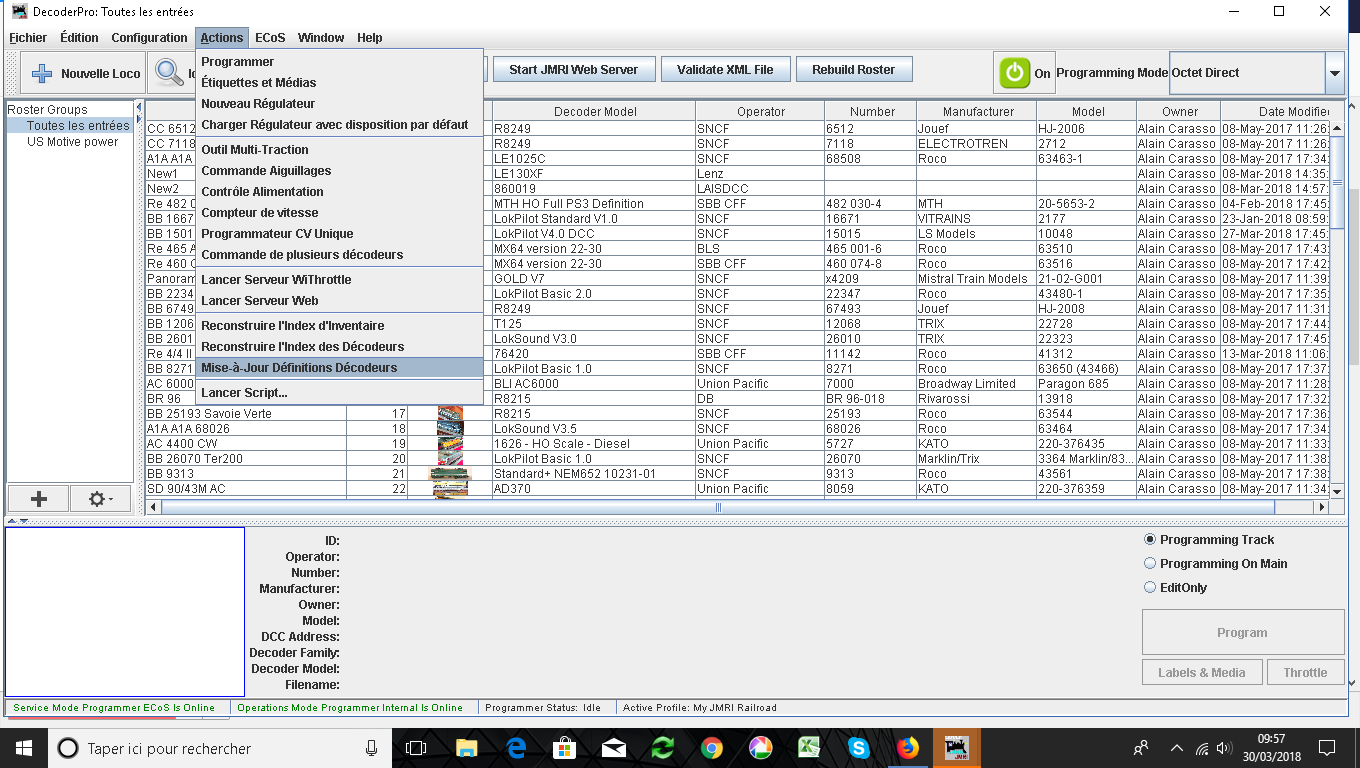Click the down arrow on the pane divider
Image resolution: width=1360 pixels, height=768 pixels.
(x=23, y=521)
